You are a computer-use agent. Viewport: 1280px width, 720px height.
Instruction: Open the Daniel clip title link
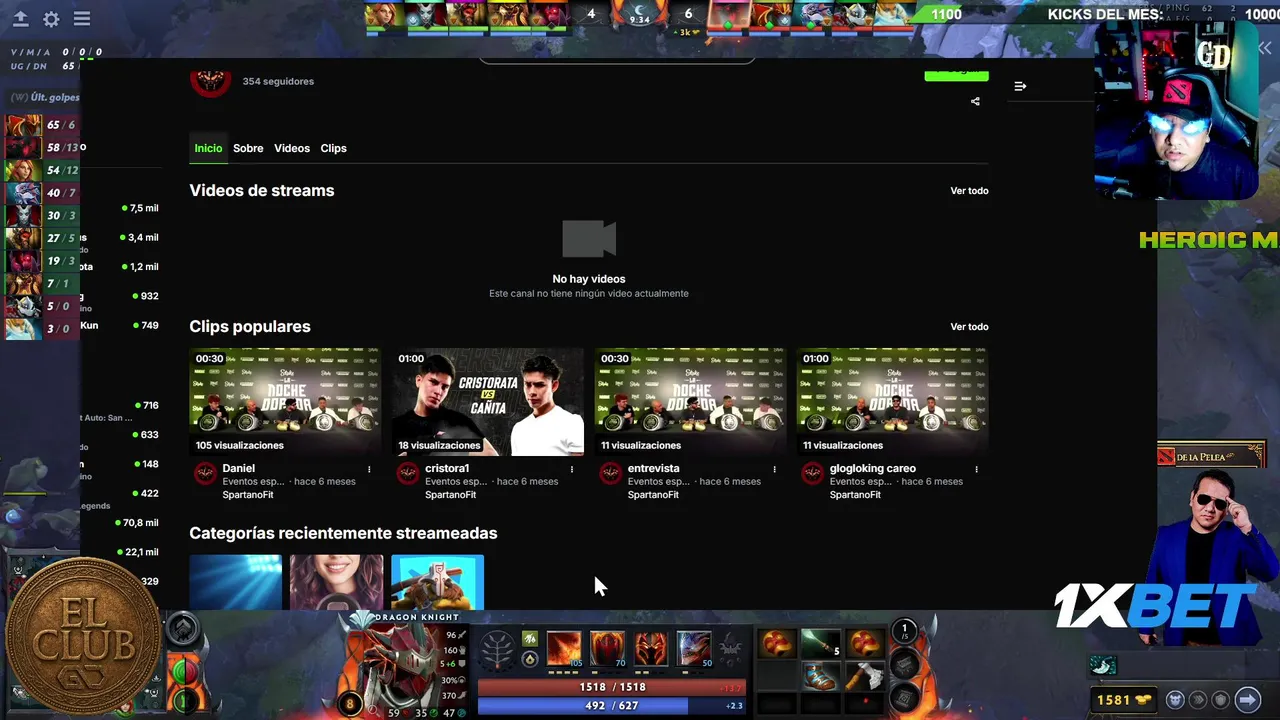(238, 468)
